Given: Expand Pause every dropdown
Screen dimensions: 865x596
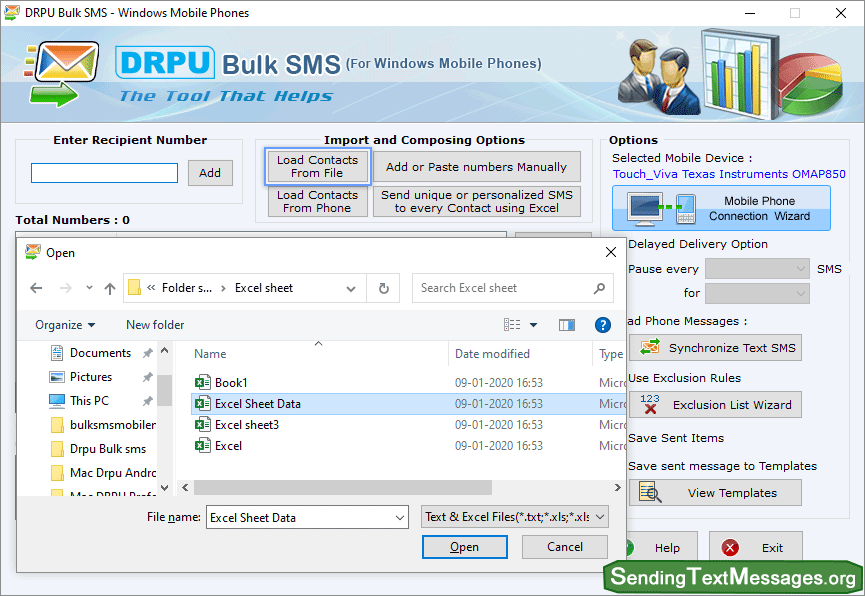Looking at the screenshot, I should (x=757, y=269).
